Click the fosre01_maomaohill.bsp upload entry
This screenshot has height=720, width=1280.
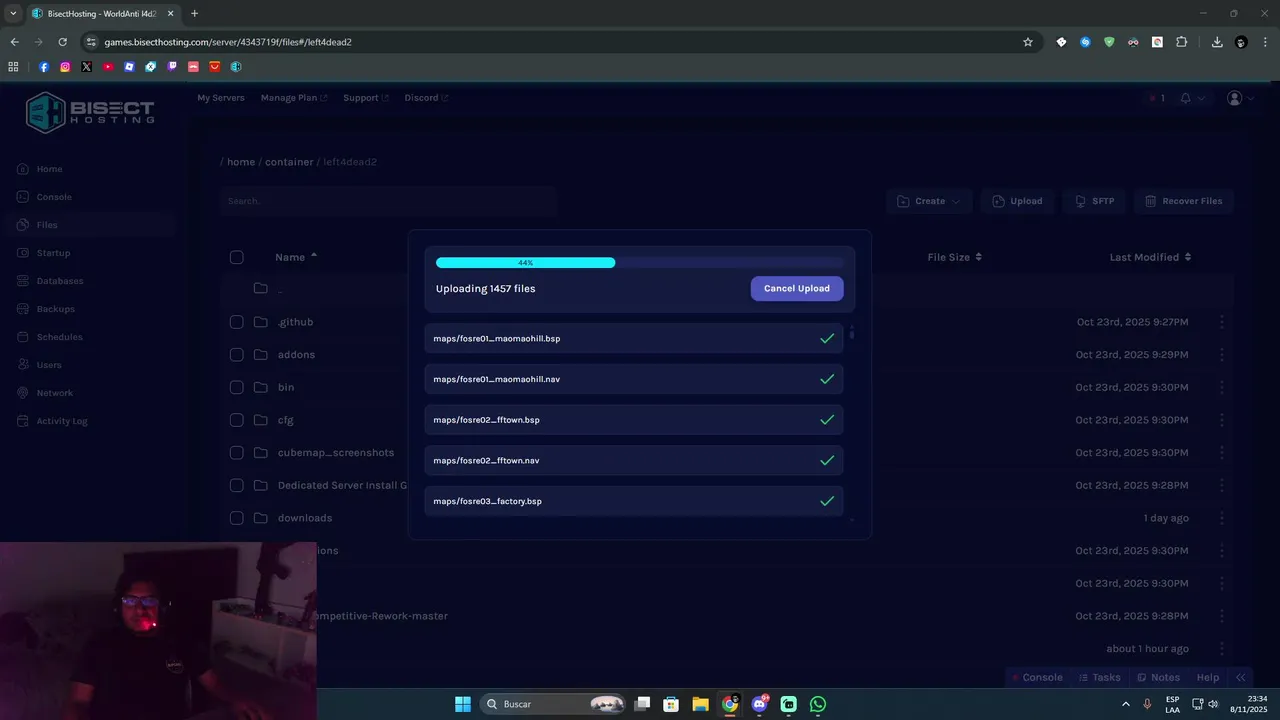pos(633,338)
